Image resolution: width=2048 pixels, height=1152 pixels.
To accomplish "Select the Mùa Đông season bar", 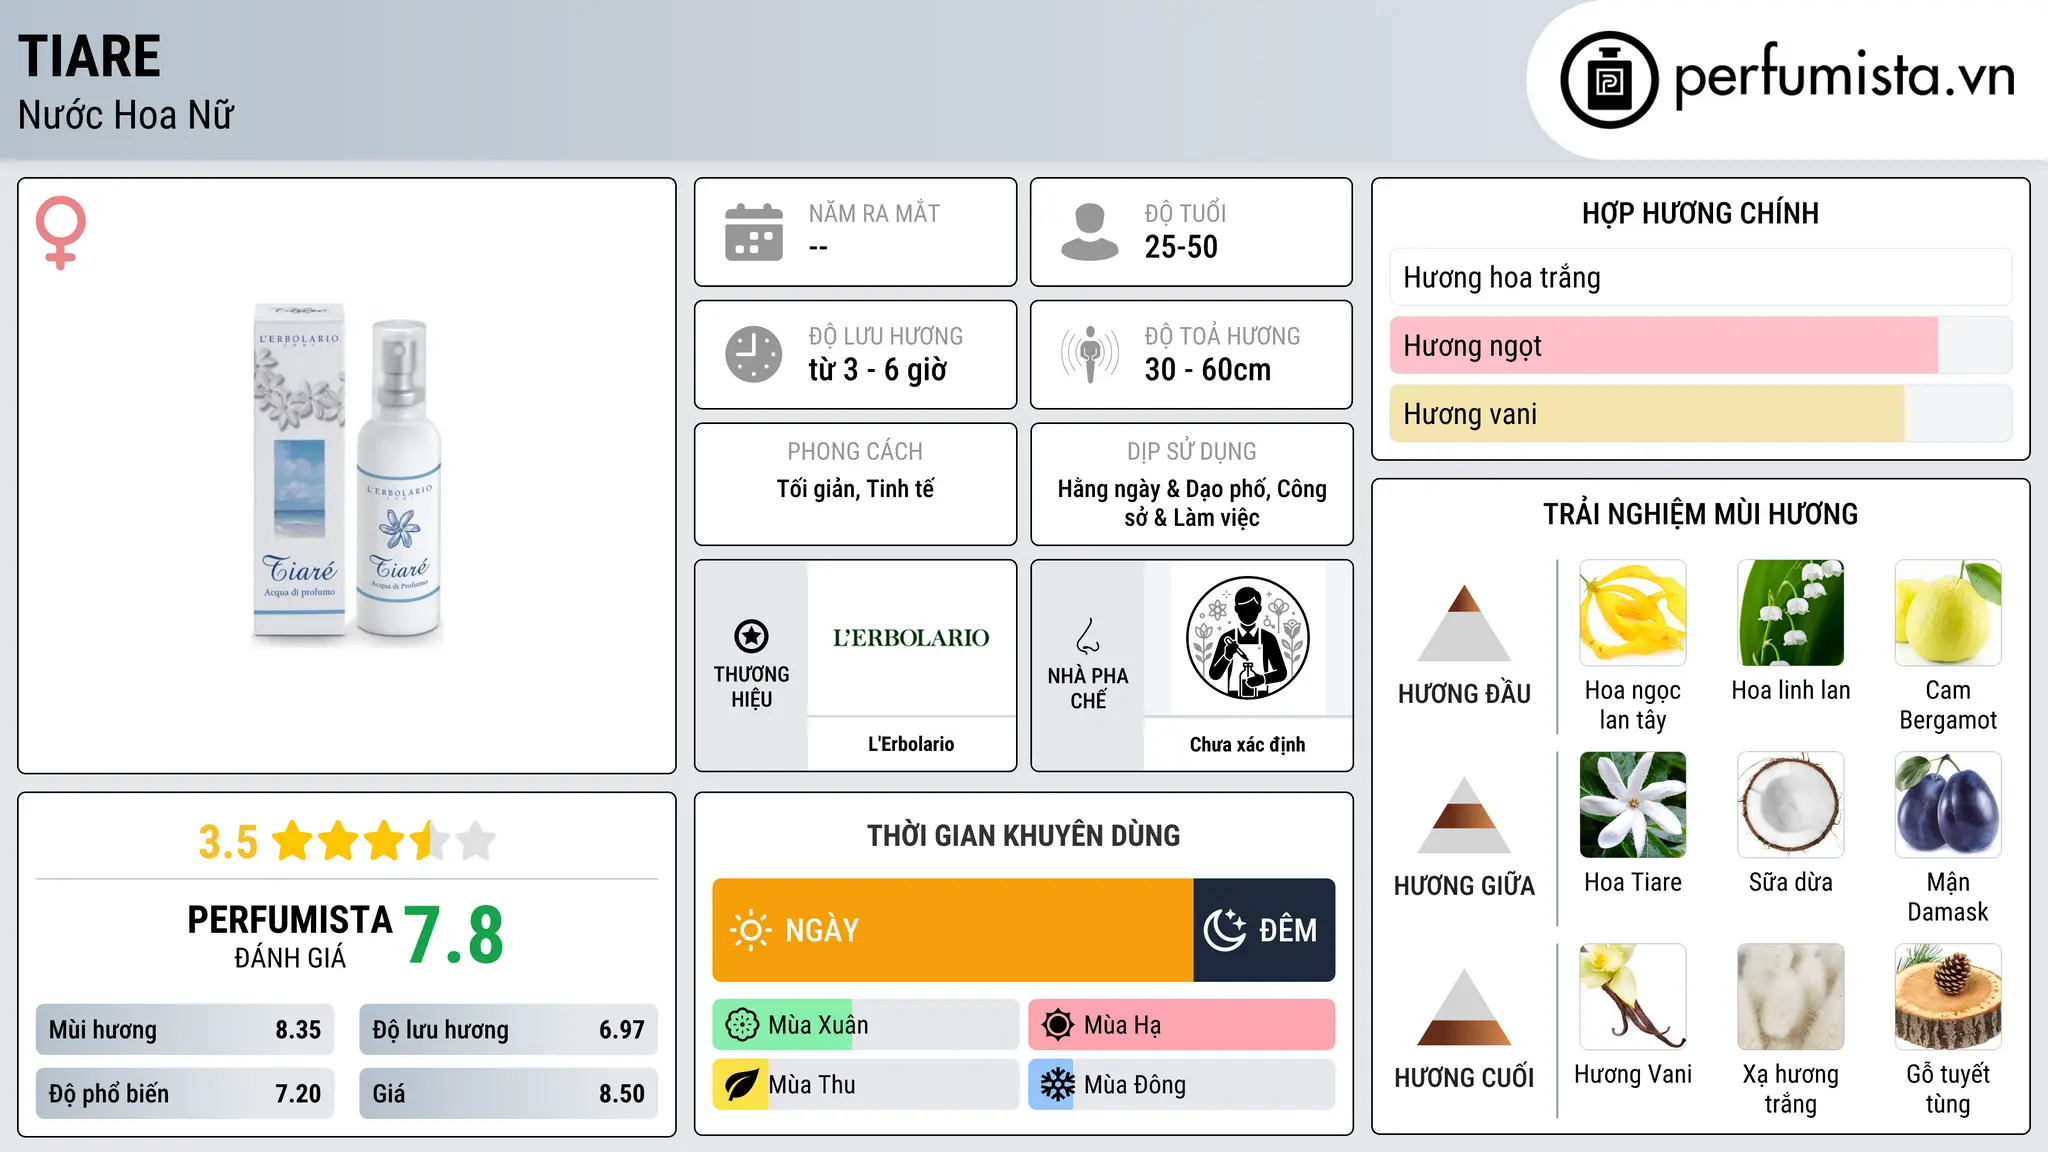I will click(1181, 1085).
